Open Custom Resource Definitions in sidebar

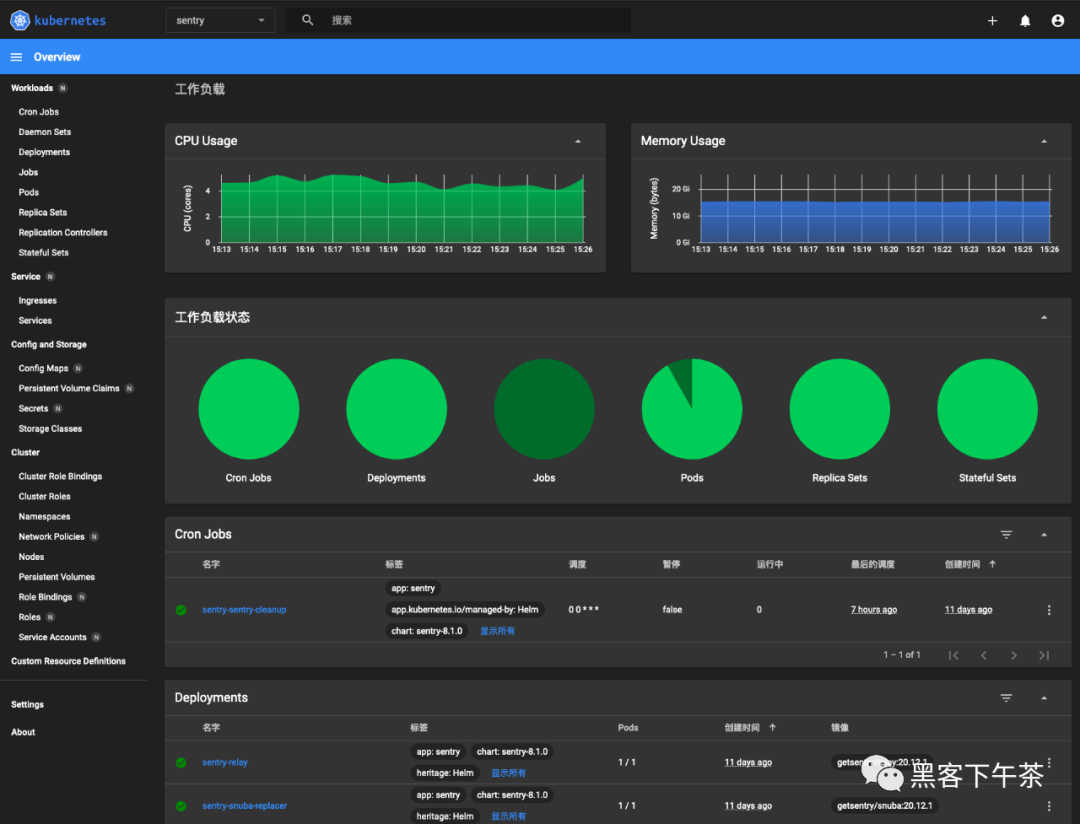(68, 661)
